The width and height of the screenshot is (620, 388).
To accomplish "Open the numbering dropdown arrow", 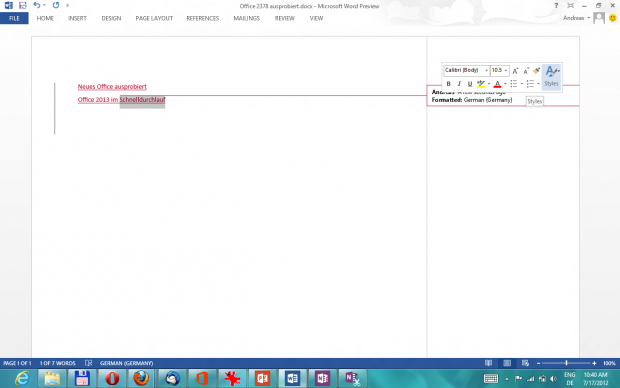I will [x=539, y=84].
